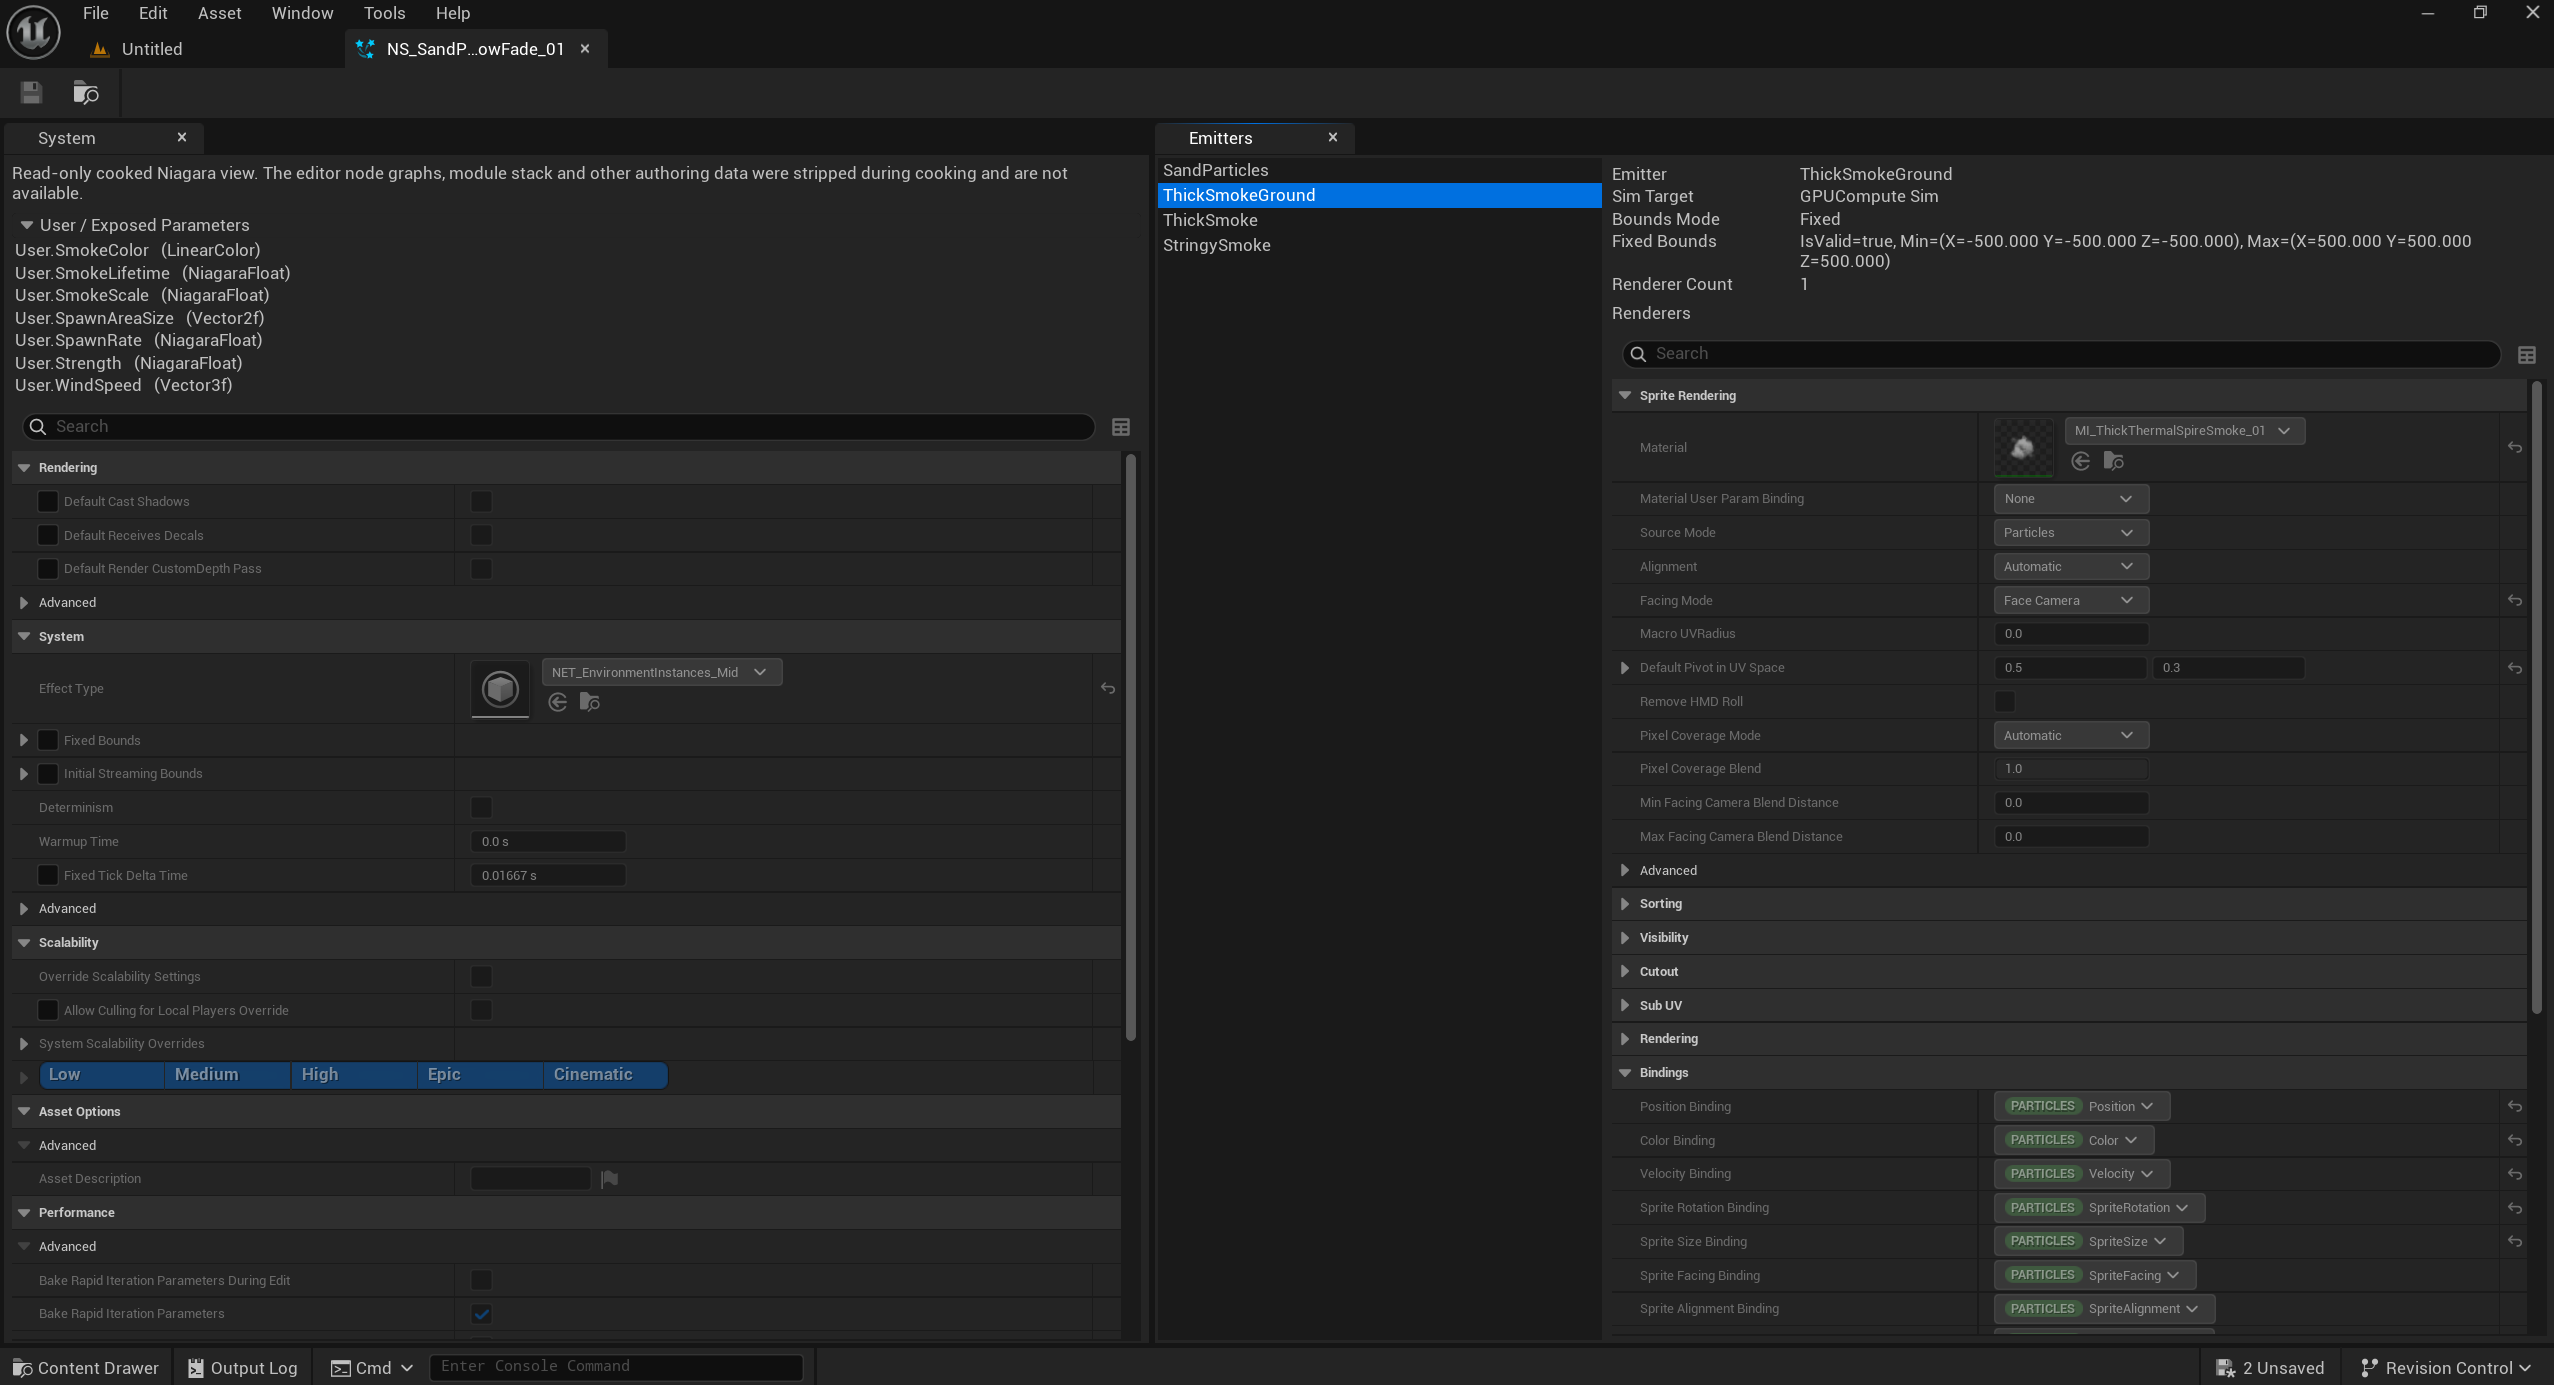Choose the Low scalability level

pos(102,1075)
